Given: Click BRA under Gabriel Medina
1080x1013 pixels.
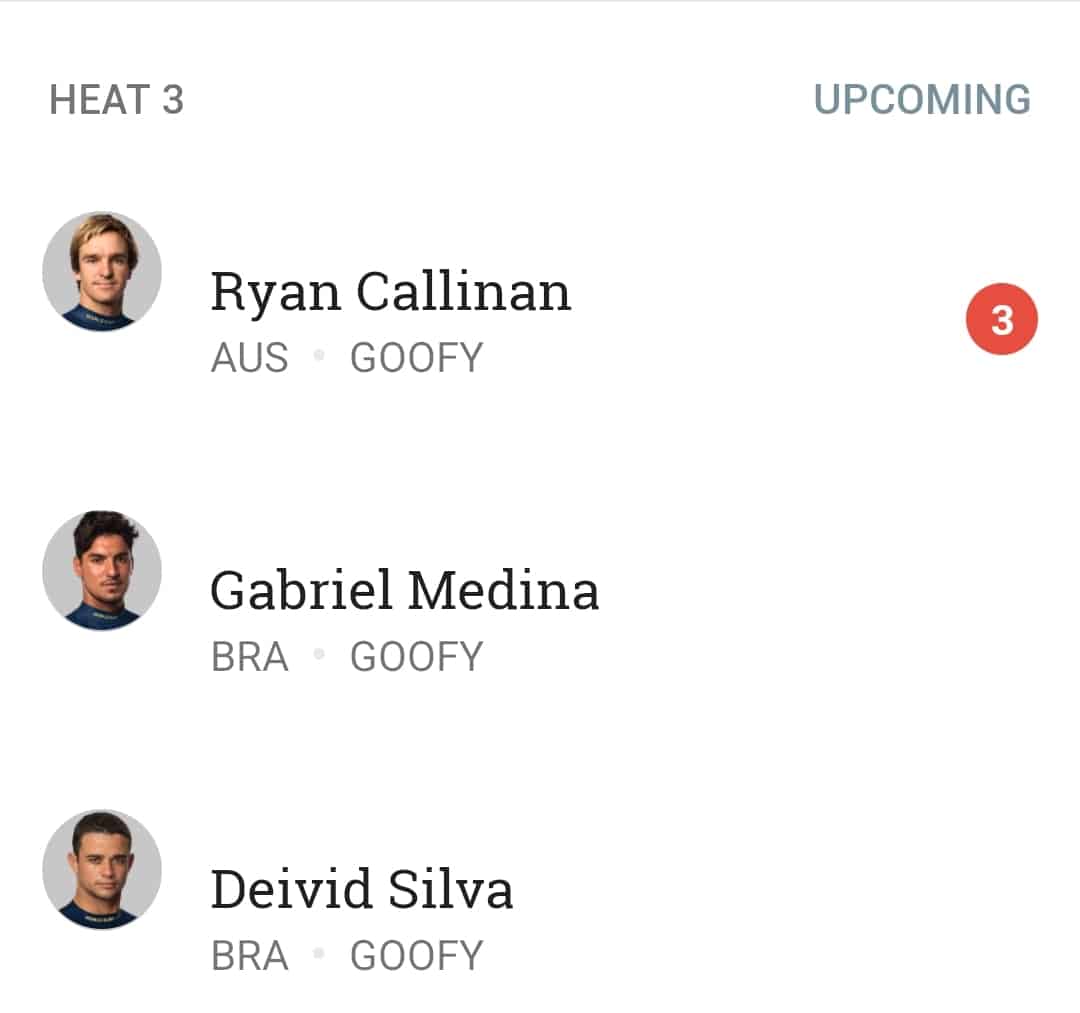Looking at the screenshot, I should [x=249, y=657].
